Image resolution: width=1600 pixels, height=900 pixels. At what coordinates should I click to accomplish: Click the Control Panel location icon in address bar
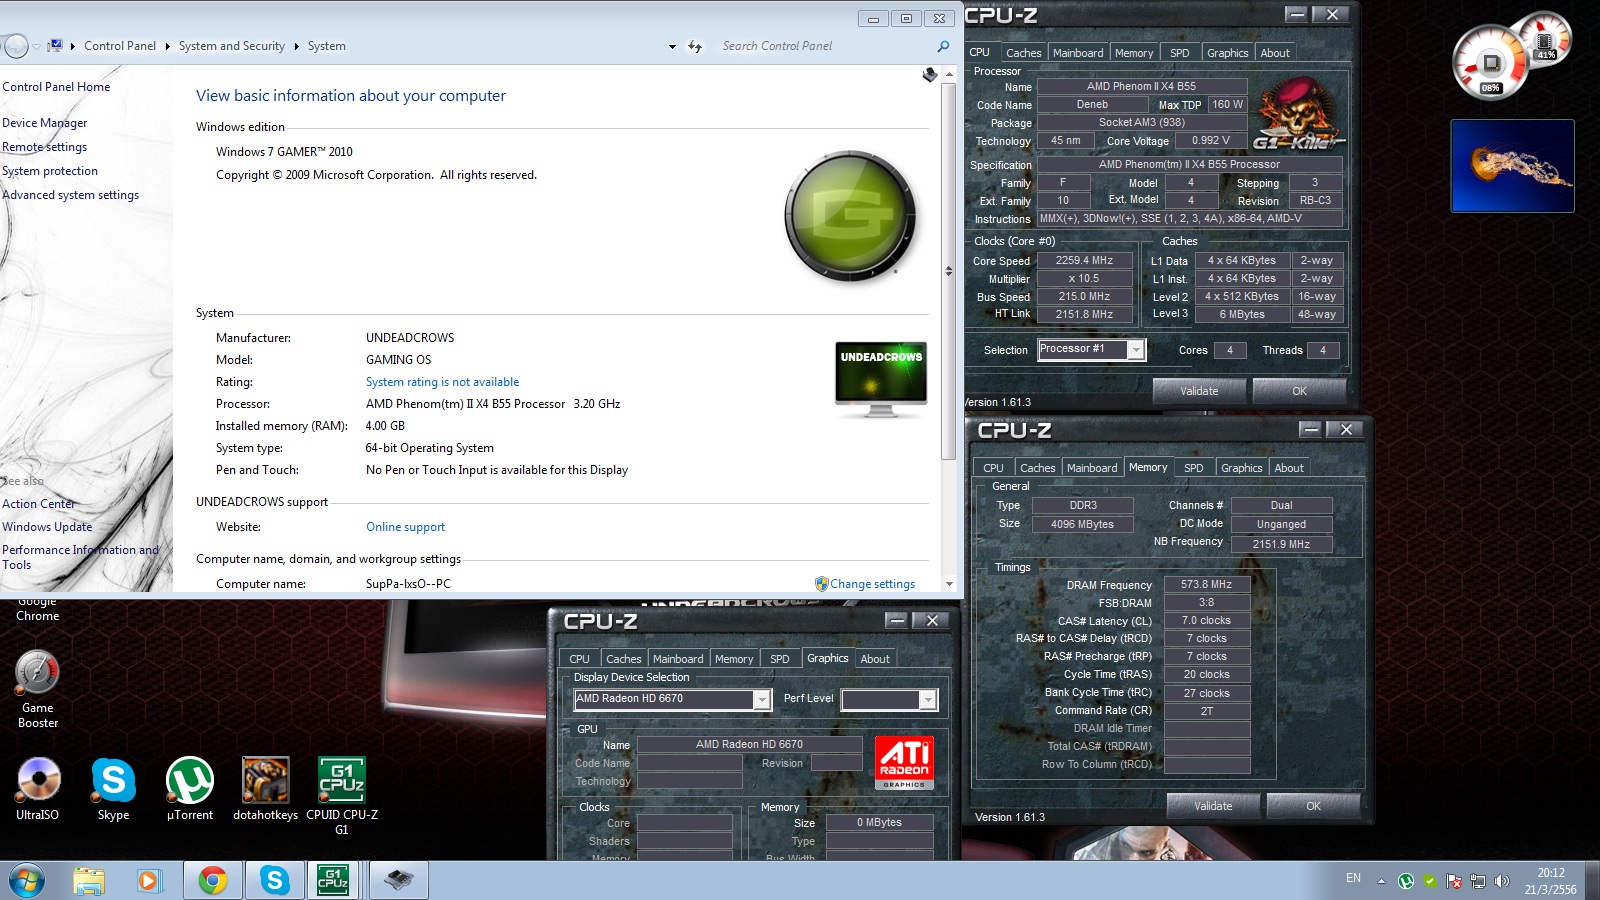click(x=55, y=46)
